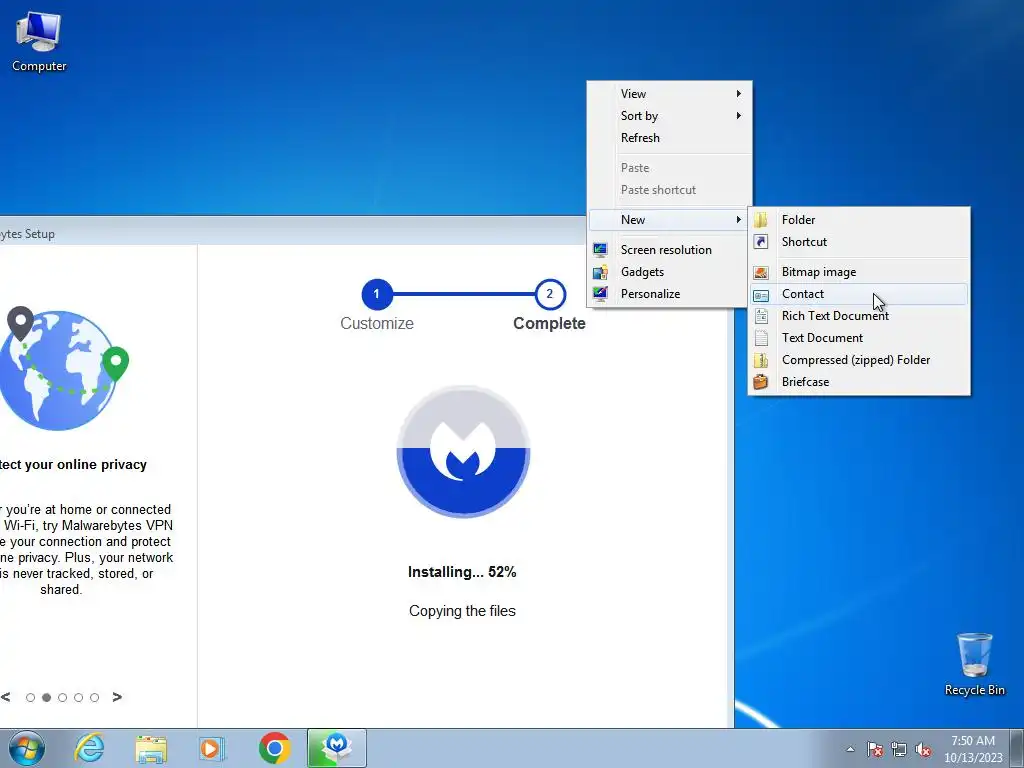This screenshot has height=768, width=1024.
Task: Open the Windows Start orb
Action: tap(27, 748)
